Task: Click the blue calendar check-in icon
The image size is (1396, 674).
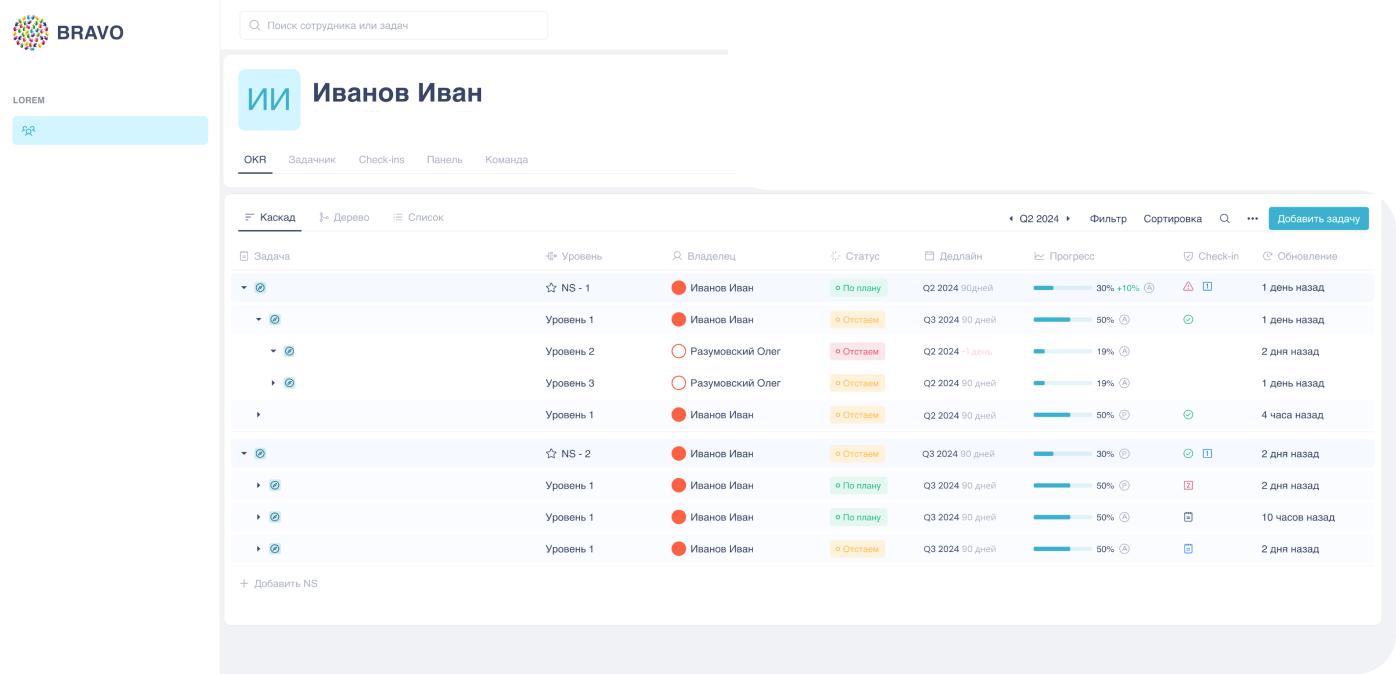Action: click(x=1188, y=549)
